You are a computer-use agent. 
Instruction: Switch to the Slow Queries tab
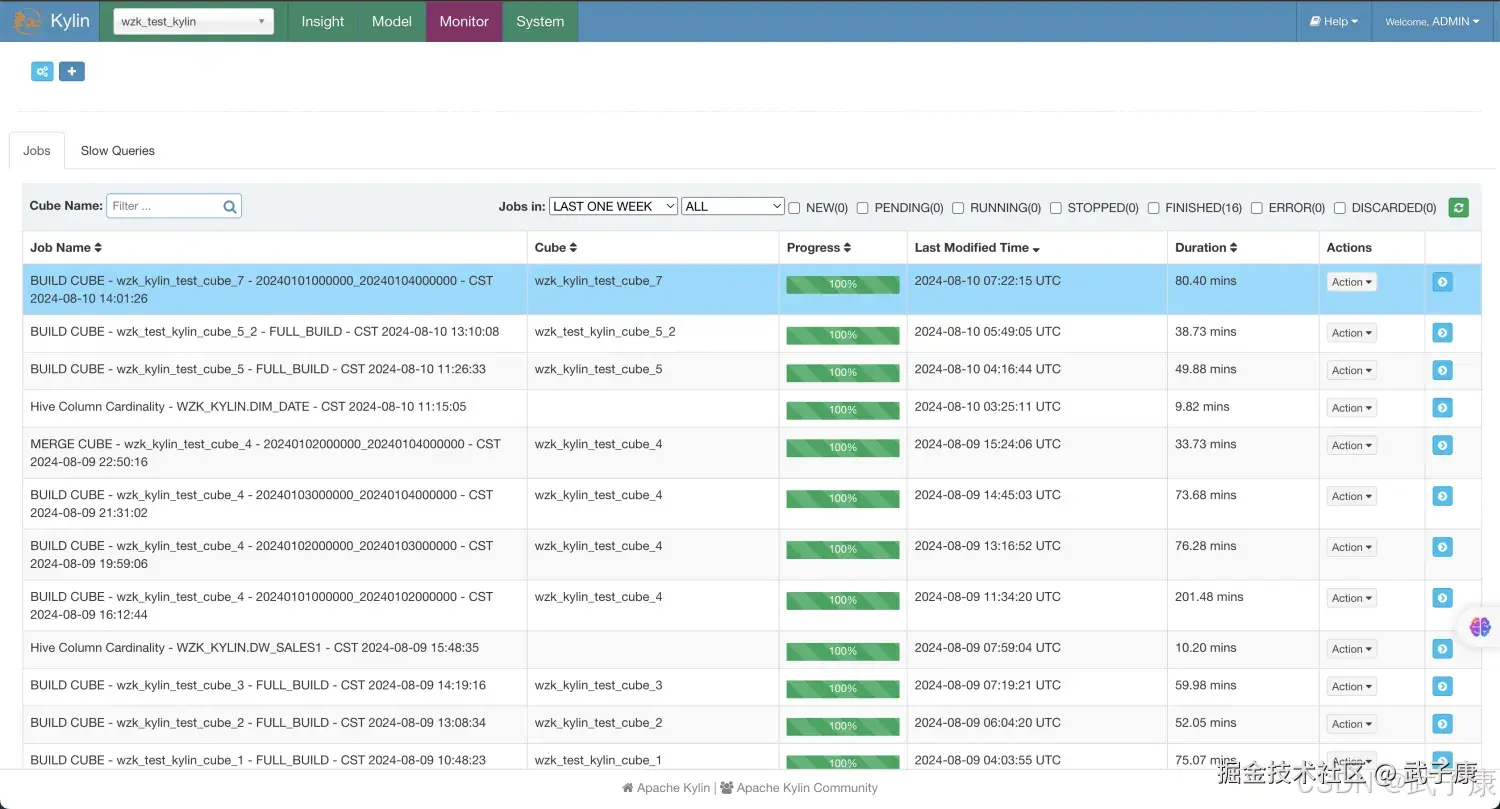point(118,151)
